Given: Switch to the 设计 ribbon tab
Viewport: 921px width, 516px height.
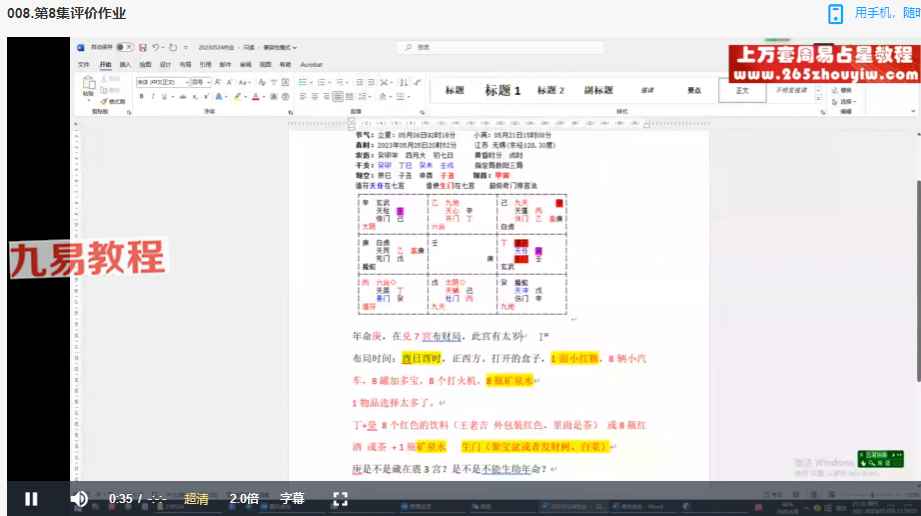Looking at the screenshot, I should pyautogui.click(x=165, y=65).
